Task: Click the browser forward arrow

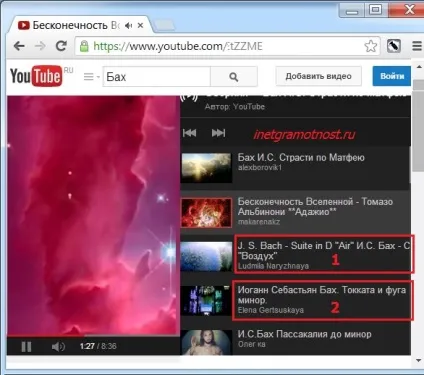Action: pos(40,46)
